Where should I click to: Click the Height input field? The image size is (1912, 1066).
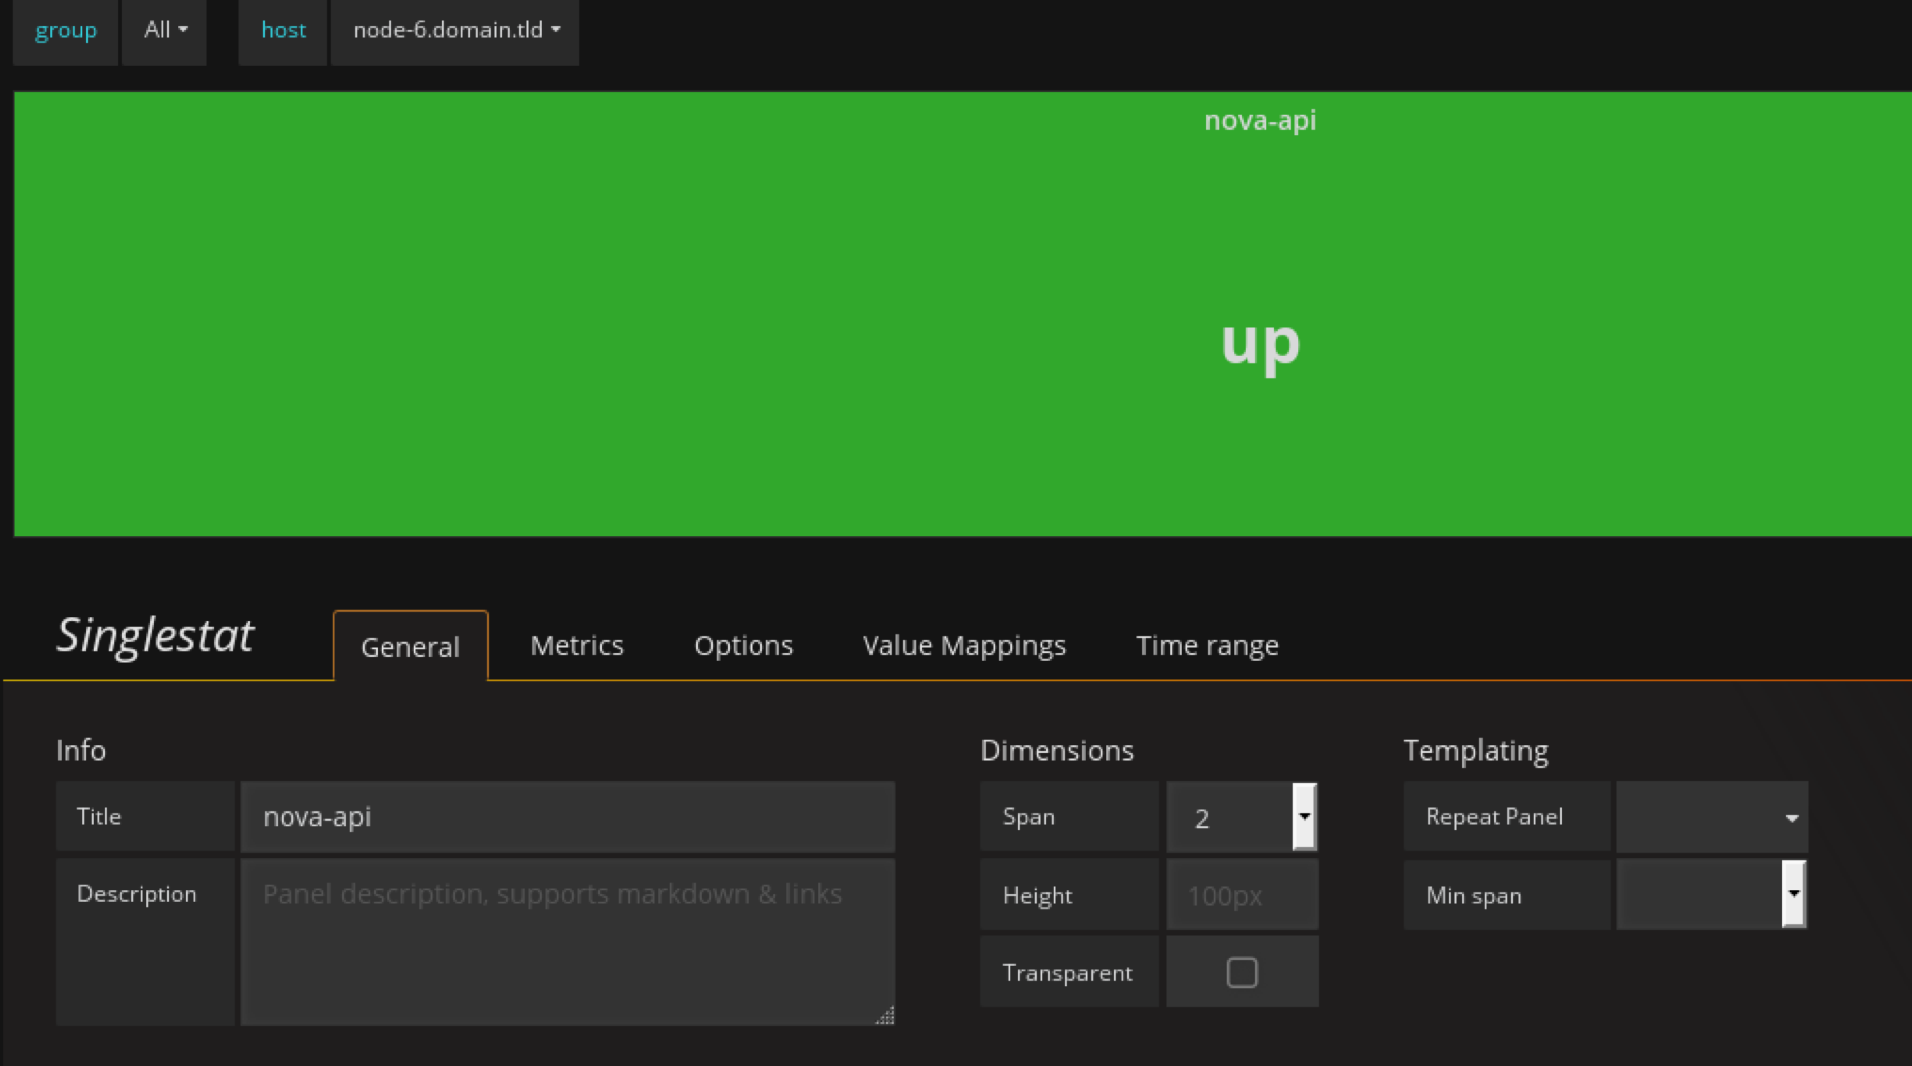pyautogui.click(x=1241, y=895)
